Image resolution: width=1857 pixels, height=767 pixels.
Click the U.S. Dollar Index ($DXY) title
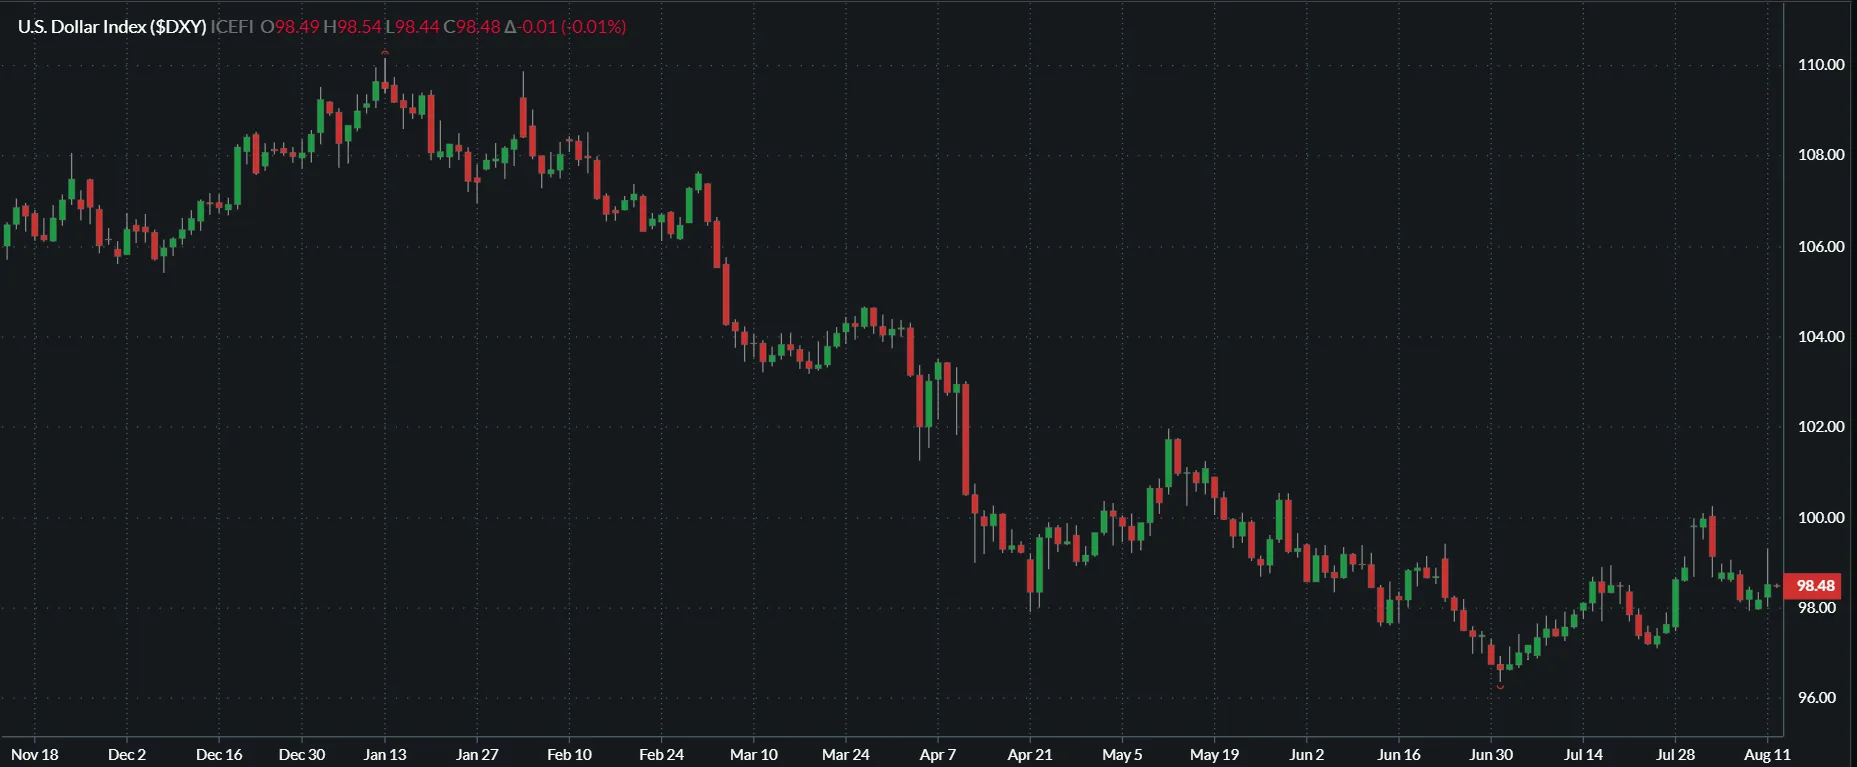point(112,27)
